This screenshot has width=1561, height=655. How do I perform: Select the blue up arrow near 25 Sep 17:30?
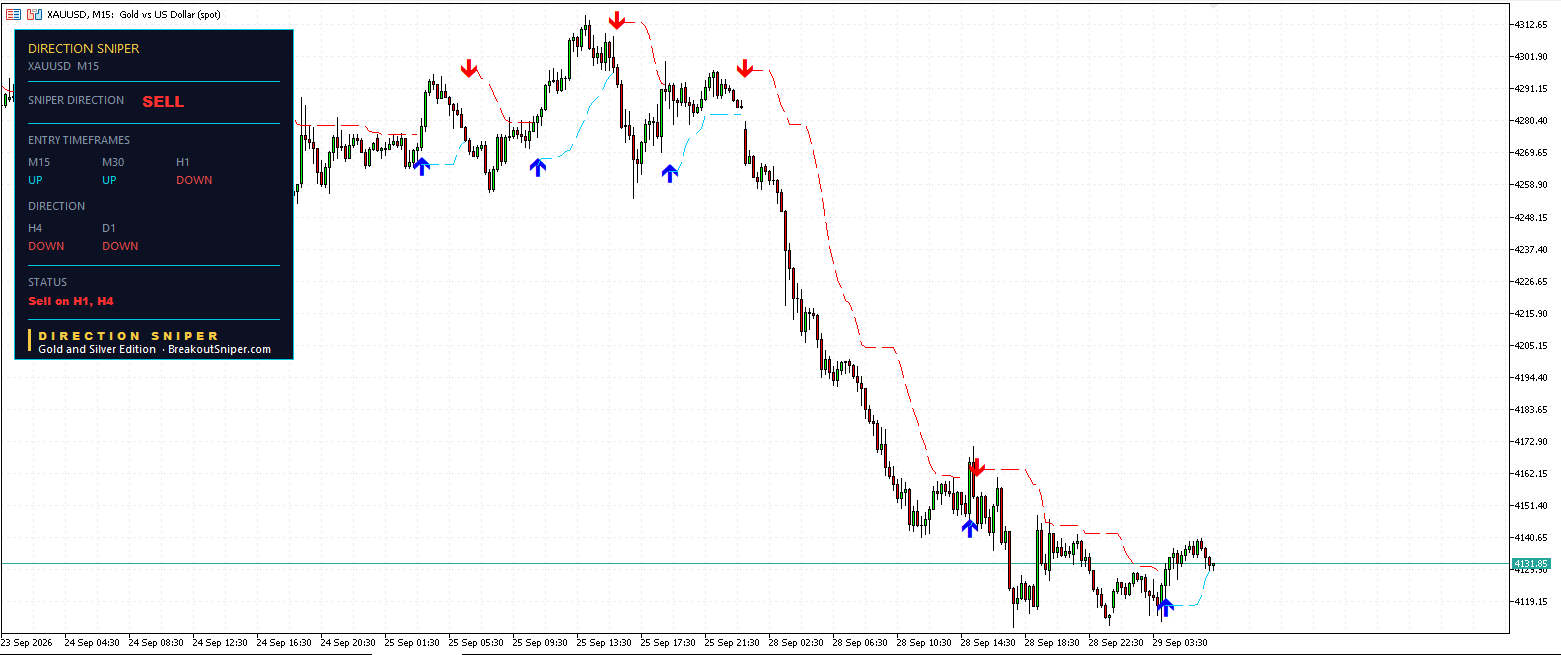click(x=670, y=173)
